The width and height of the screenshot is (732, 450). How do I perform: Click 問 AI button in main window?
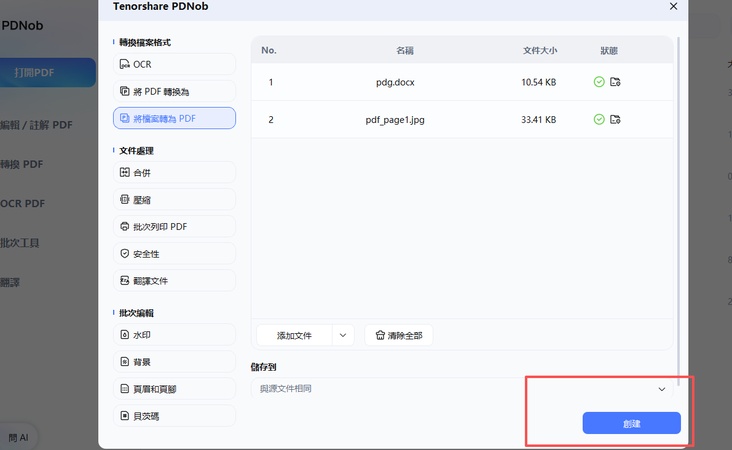pos(19,437)
